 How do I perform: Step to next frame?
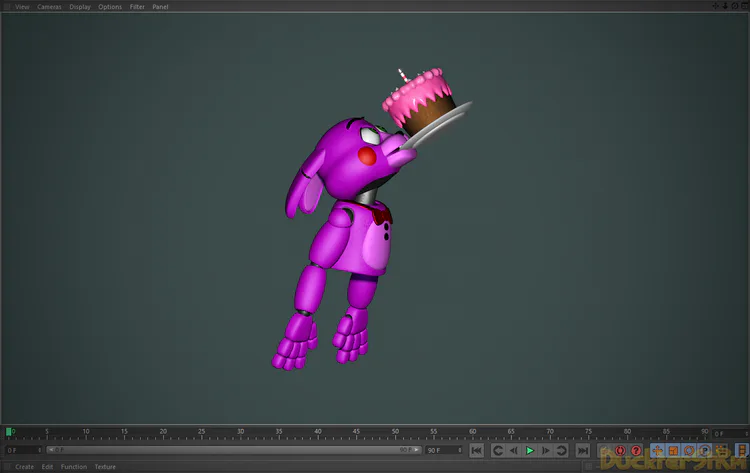click(545, 451)
